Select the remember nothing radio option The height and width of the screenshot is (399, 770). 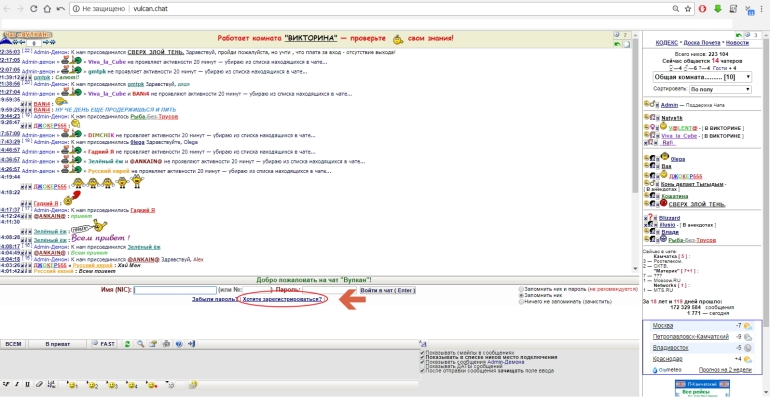[521, 302]
